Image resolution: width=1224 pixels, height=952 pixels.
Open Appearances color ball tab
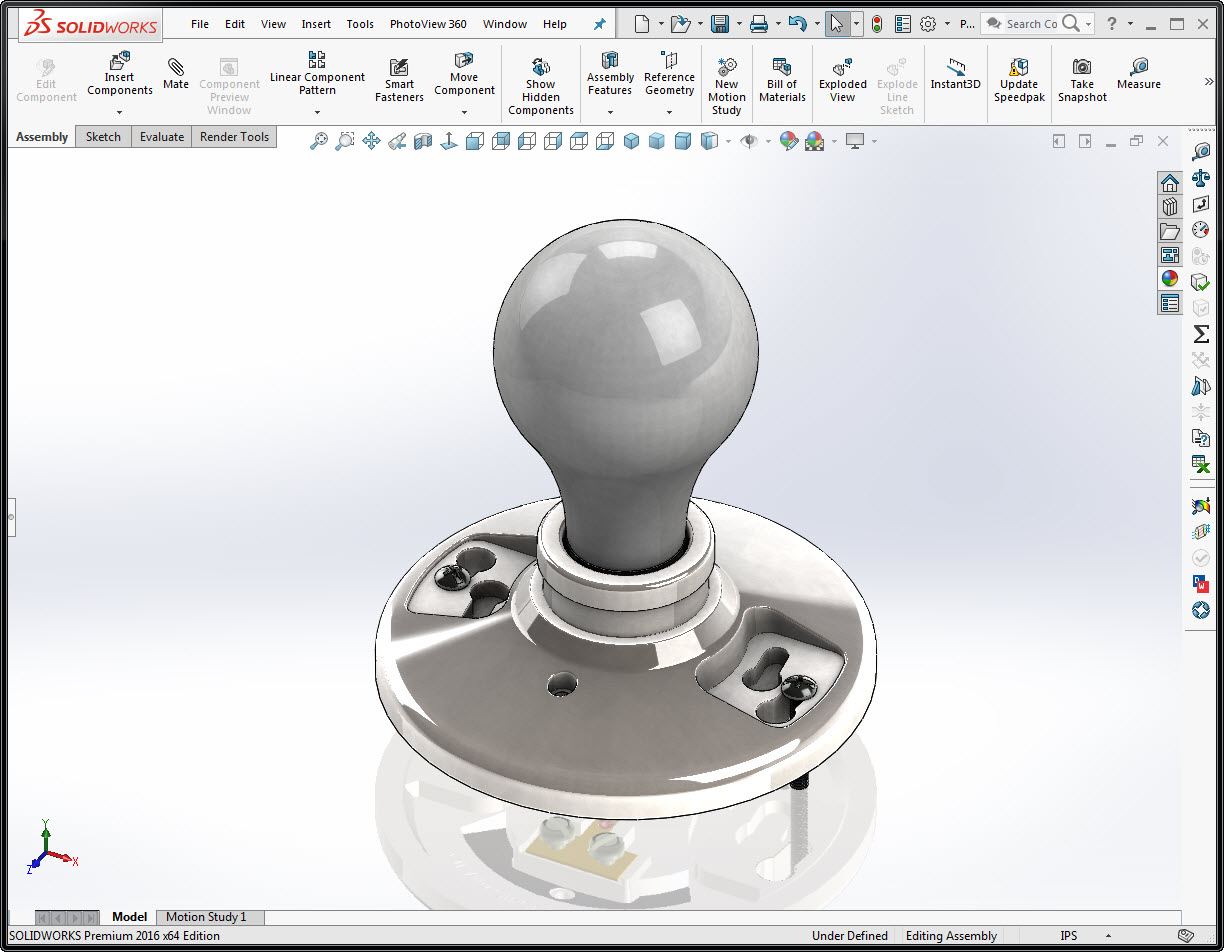coord(1170,279)
